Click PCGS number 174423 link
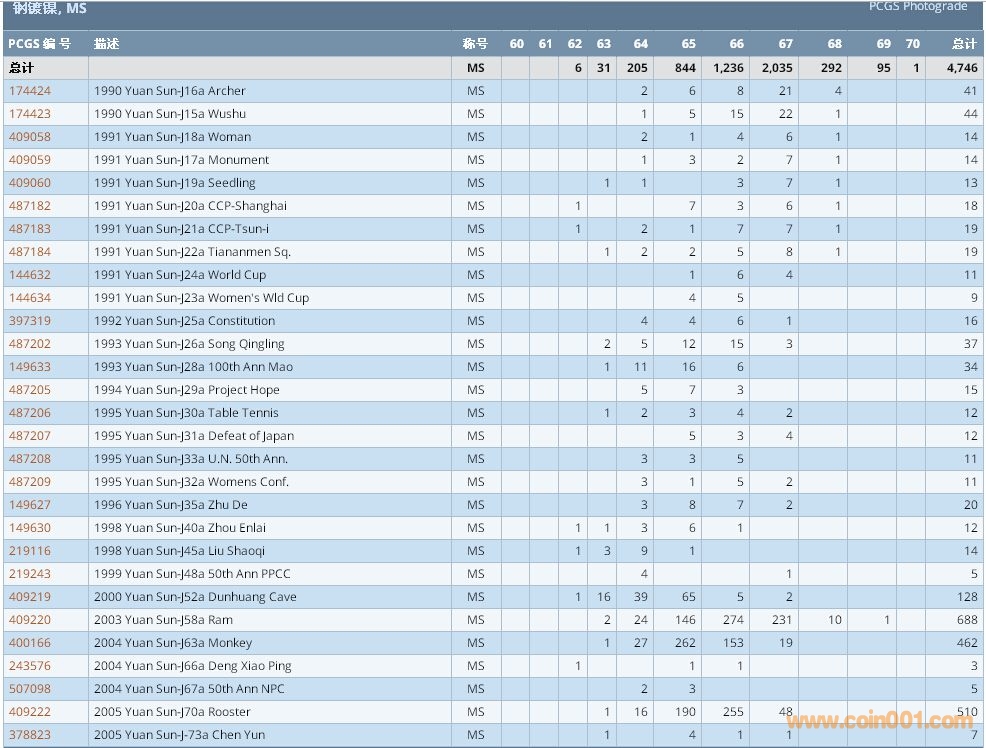 coord(30,114)
